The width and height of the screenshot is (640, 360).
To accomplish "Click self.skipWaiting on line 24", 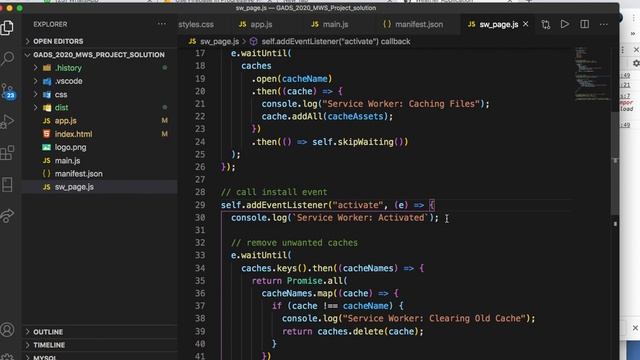I will click(x=353, y=142).
